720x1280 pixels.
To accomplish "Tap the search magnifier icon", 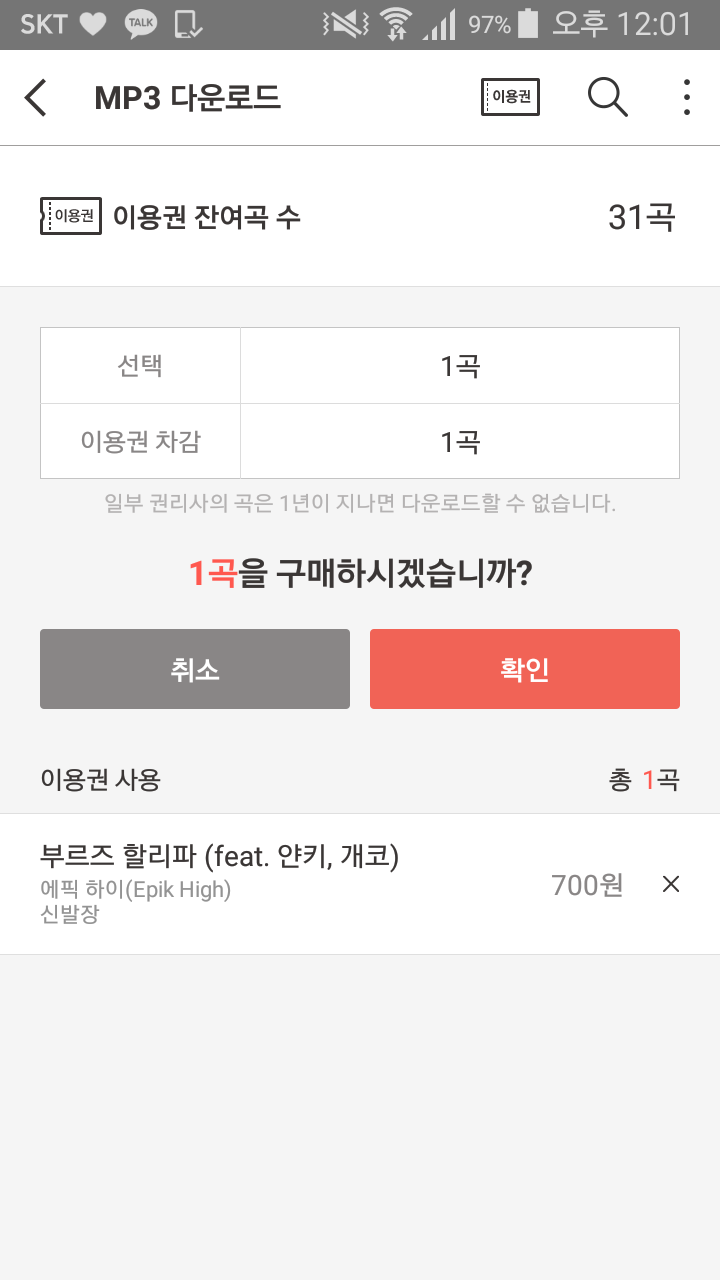I will (607, 97).
